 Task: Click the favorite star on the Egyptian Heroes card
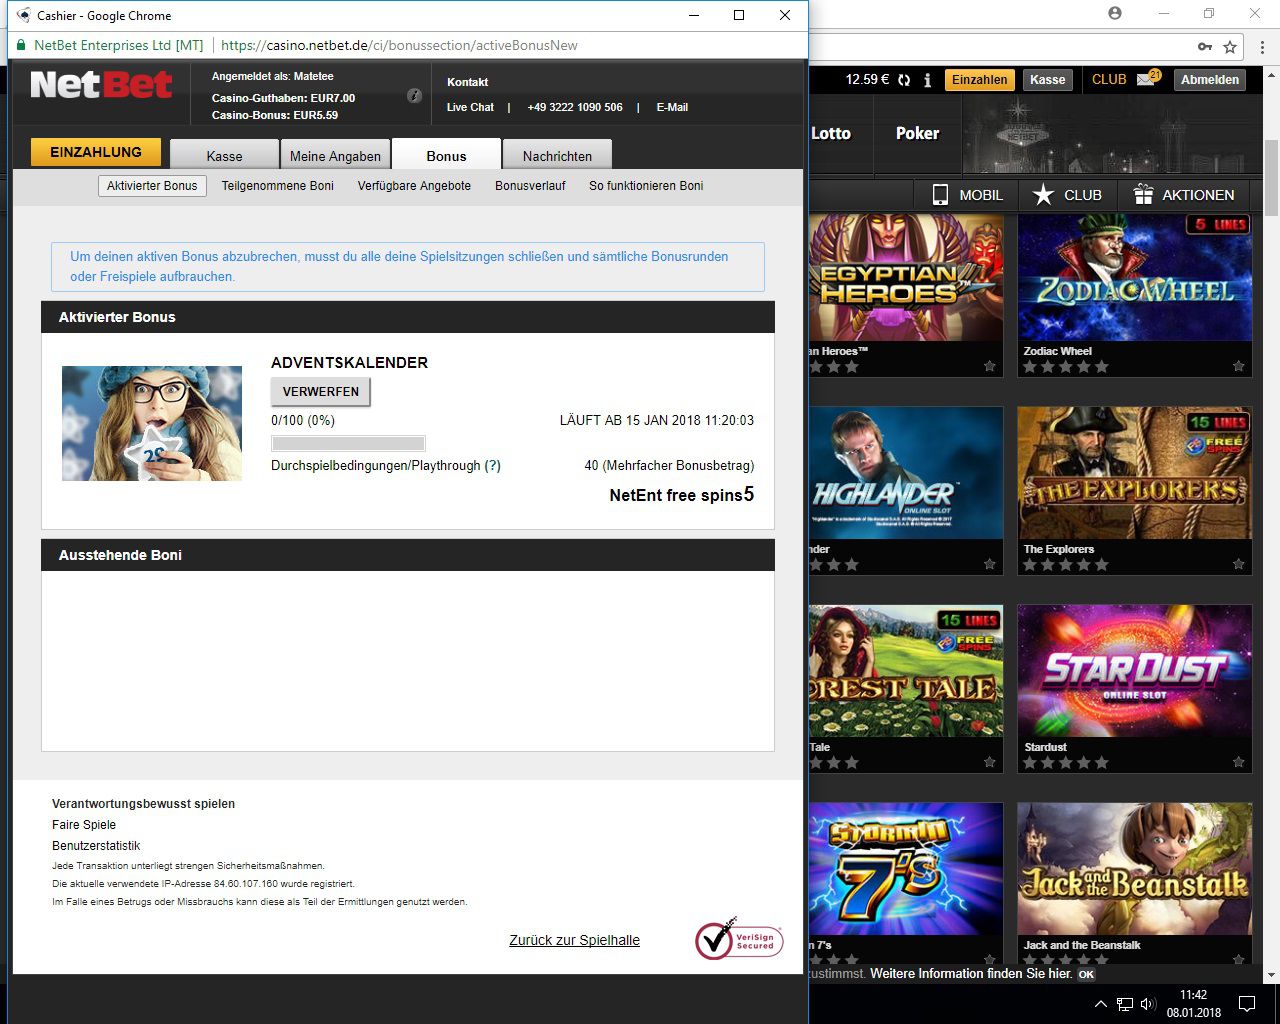[989, 366]
